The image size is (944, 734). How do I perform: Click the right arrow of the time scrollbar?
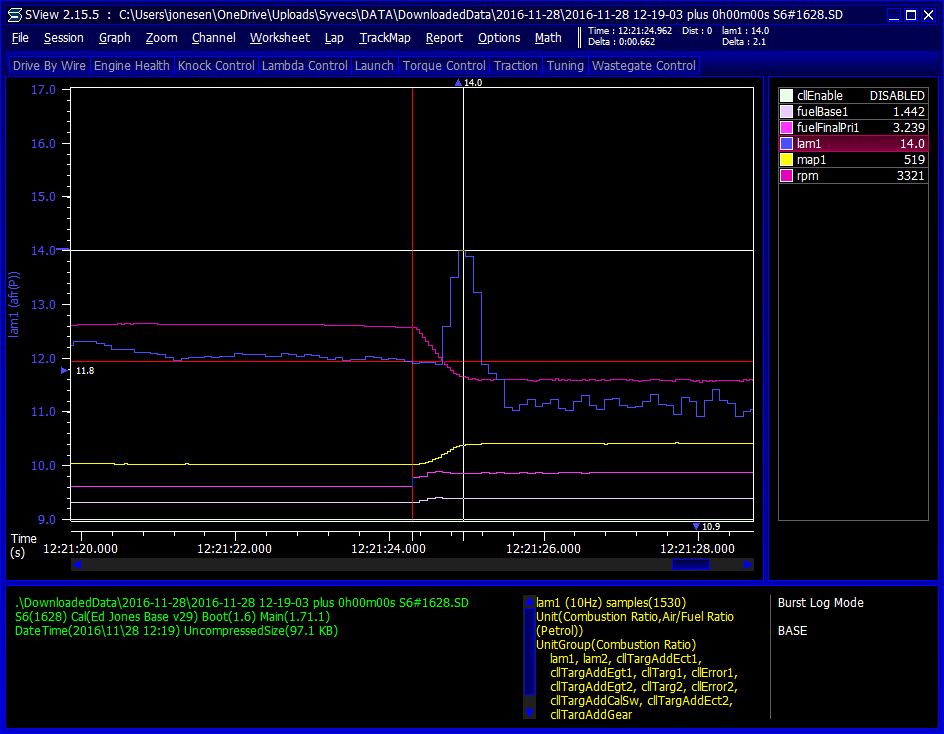pos(747,565)
